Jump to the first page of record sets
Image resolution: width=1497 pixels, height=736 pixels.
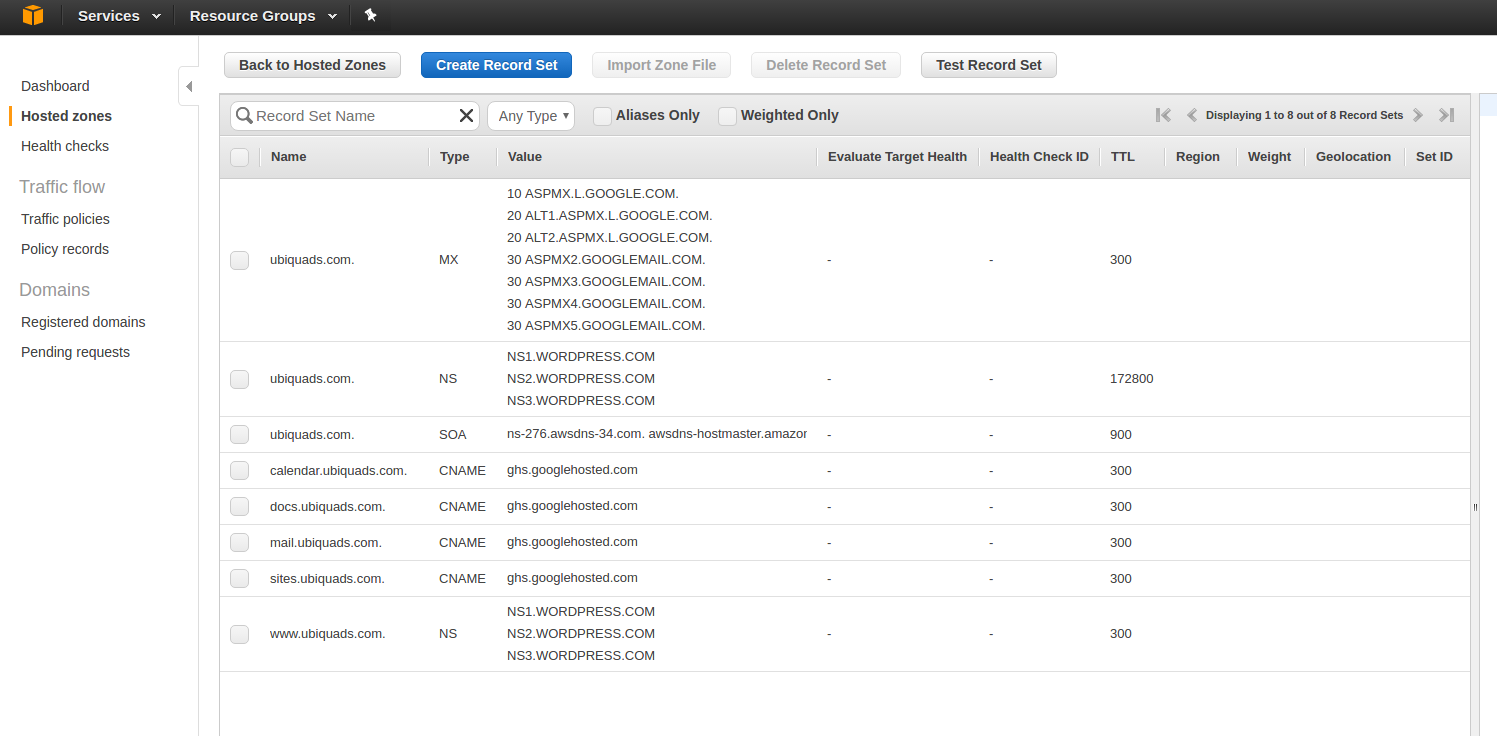click(1163, 115)
